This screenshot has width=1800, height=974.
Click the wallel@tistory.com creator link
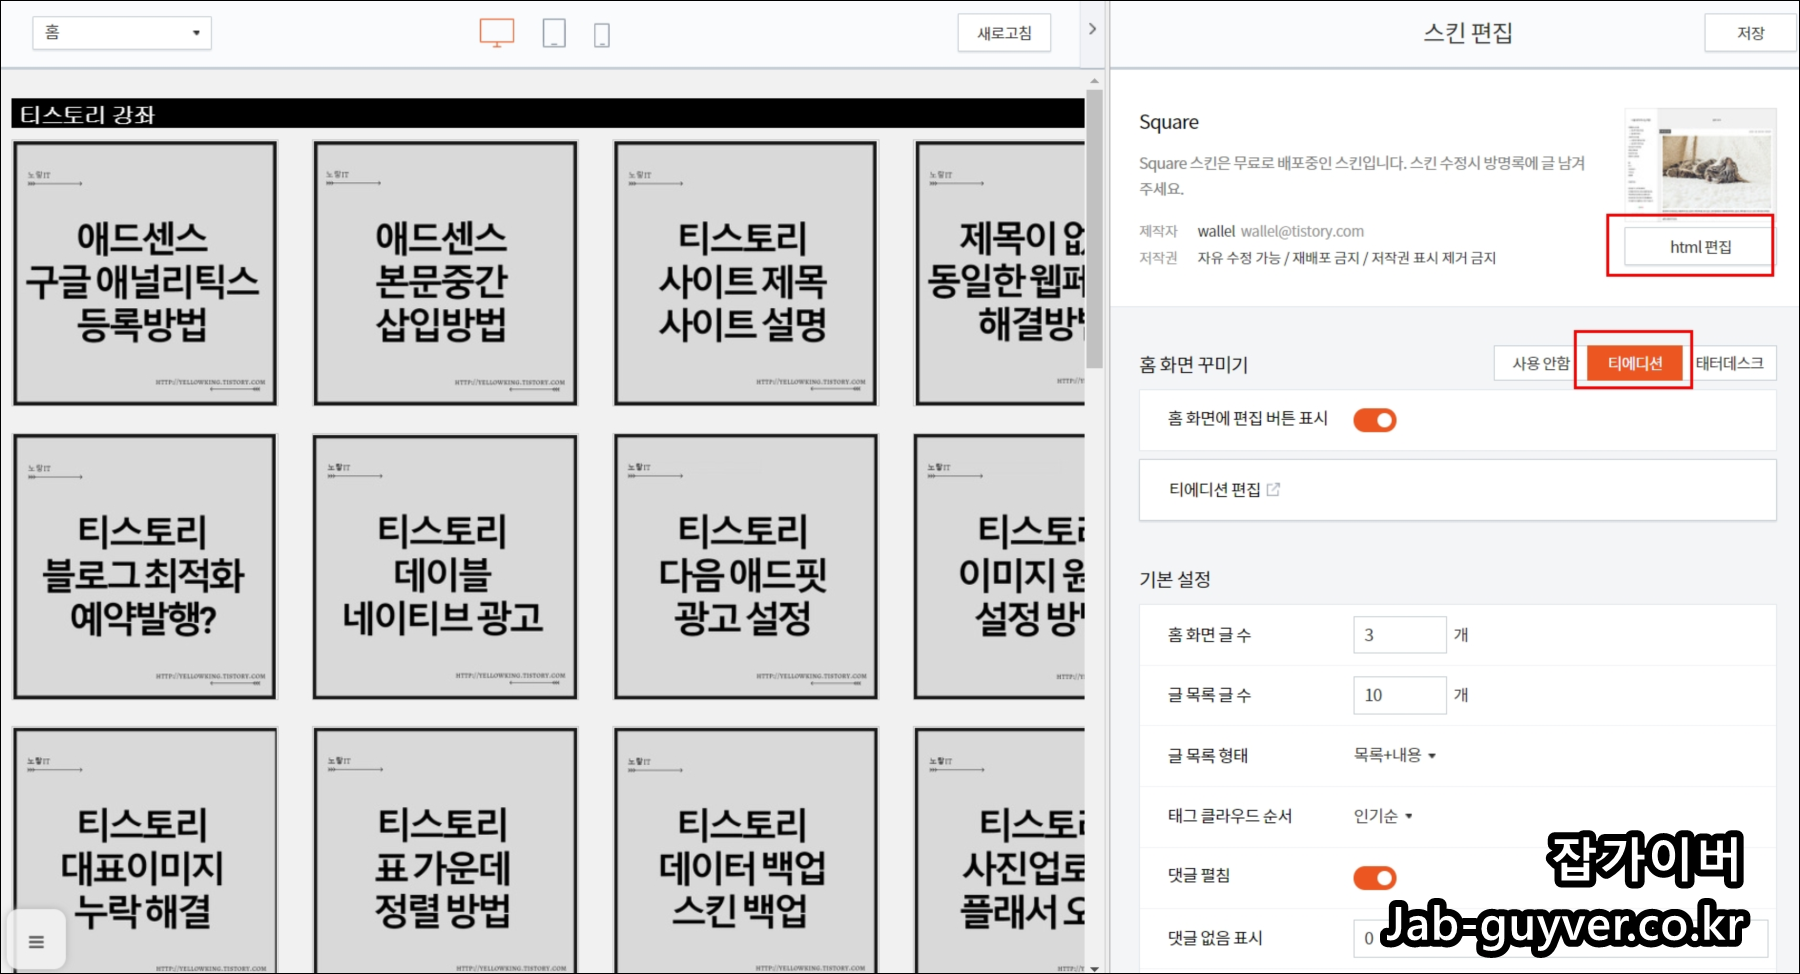click(1302, 230)
